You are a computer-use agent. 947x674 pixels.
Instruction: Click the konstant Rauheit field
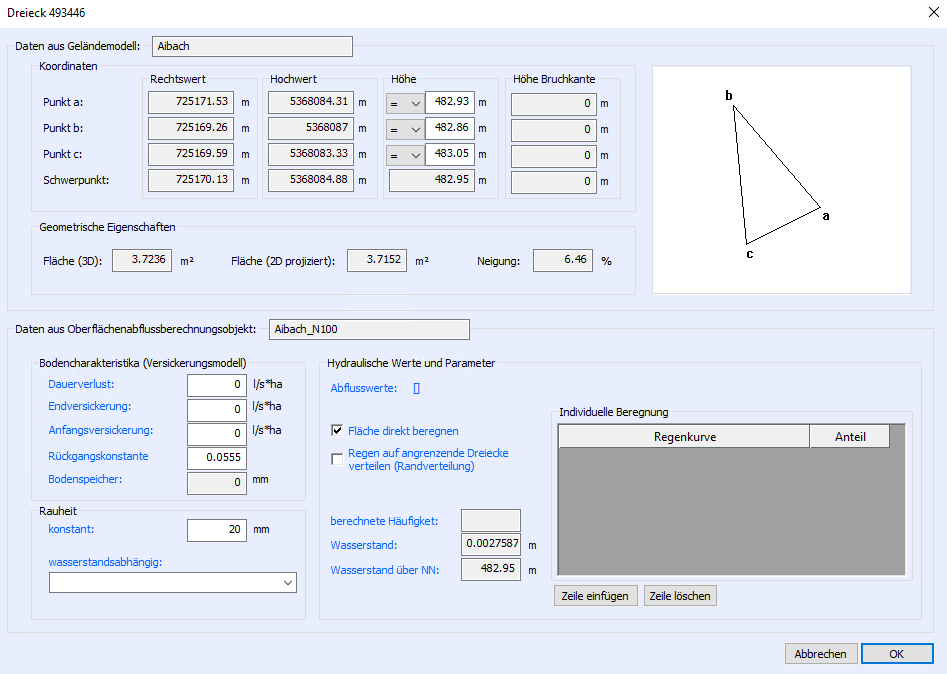pyautogui.click(x=217, y=529)
